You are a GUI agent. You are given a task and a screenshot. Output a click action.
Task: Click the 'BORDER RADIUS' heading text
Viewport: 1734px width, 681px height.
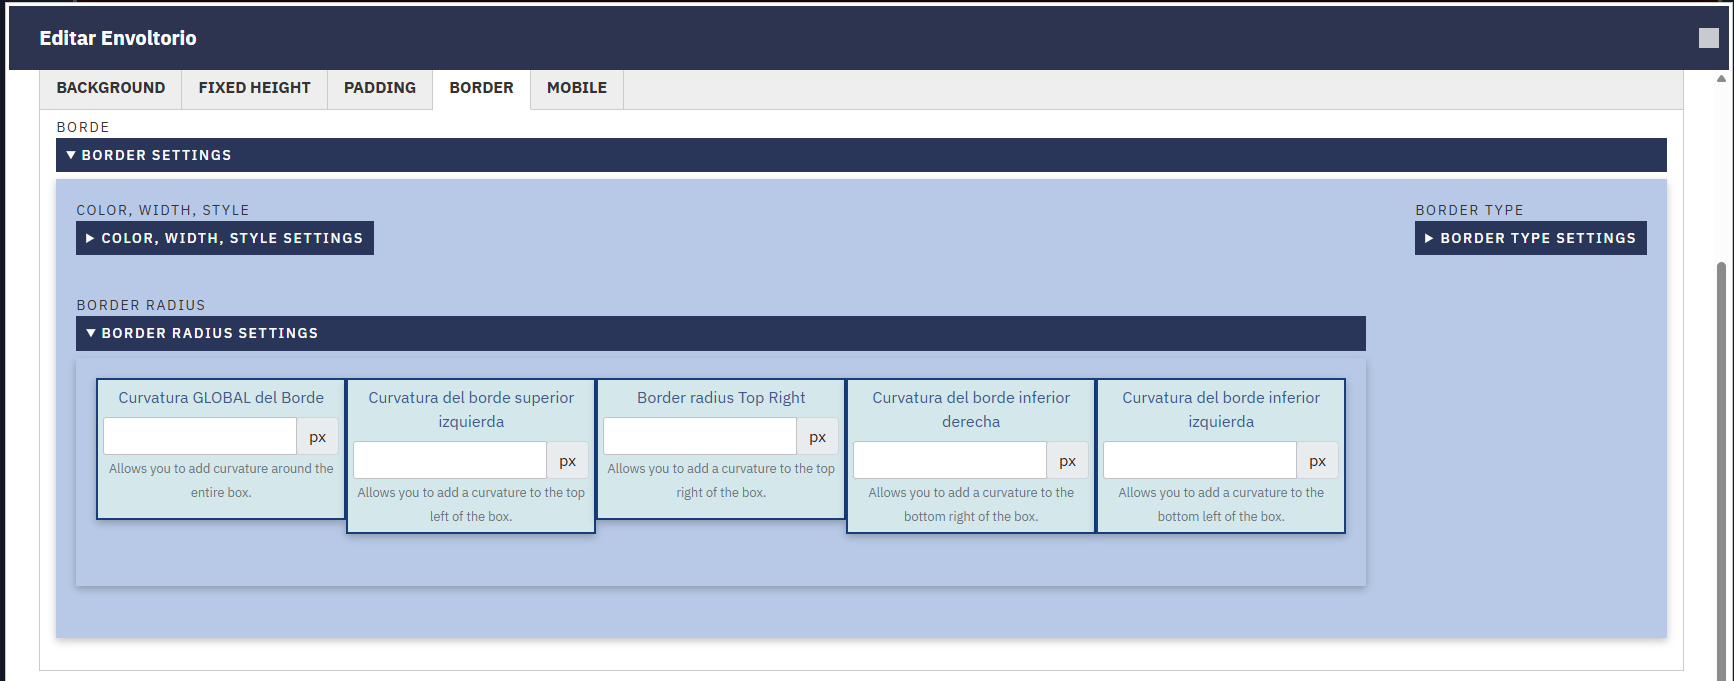pyautogui.click(x=141, y=305)
